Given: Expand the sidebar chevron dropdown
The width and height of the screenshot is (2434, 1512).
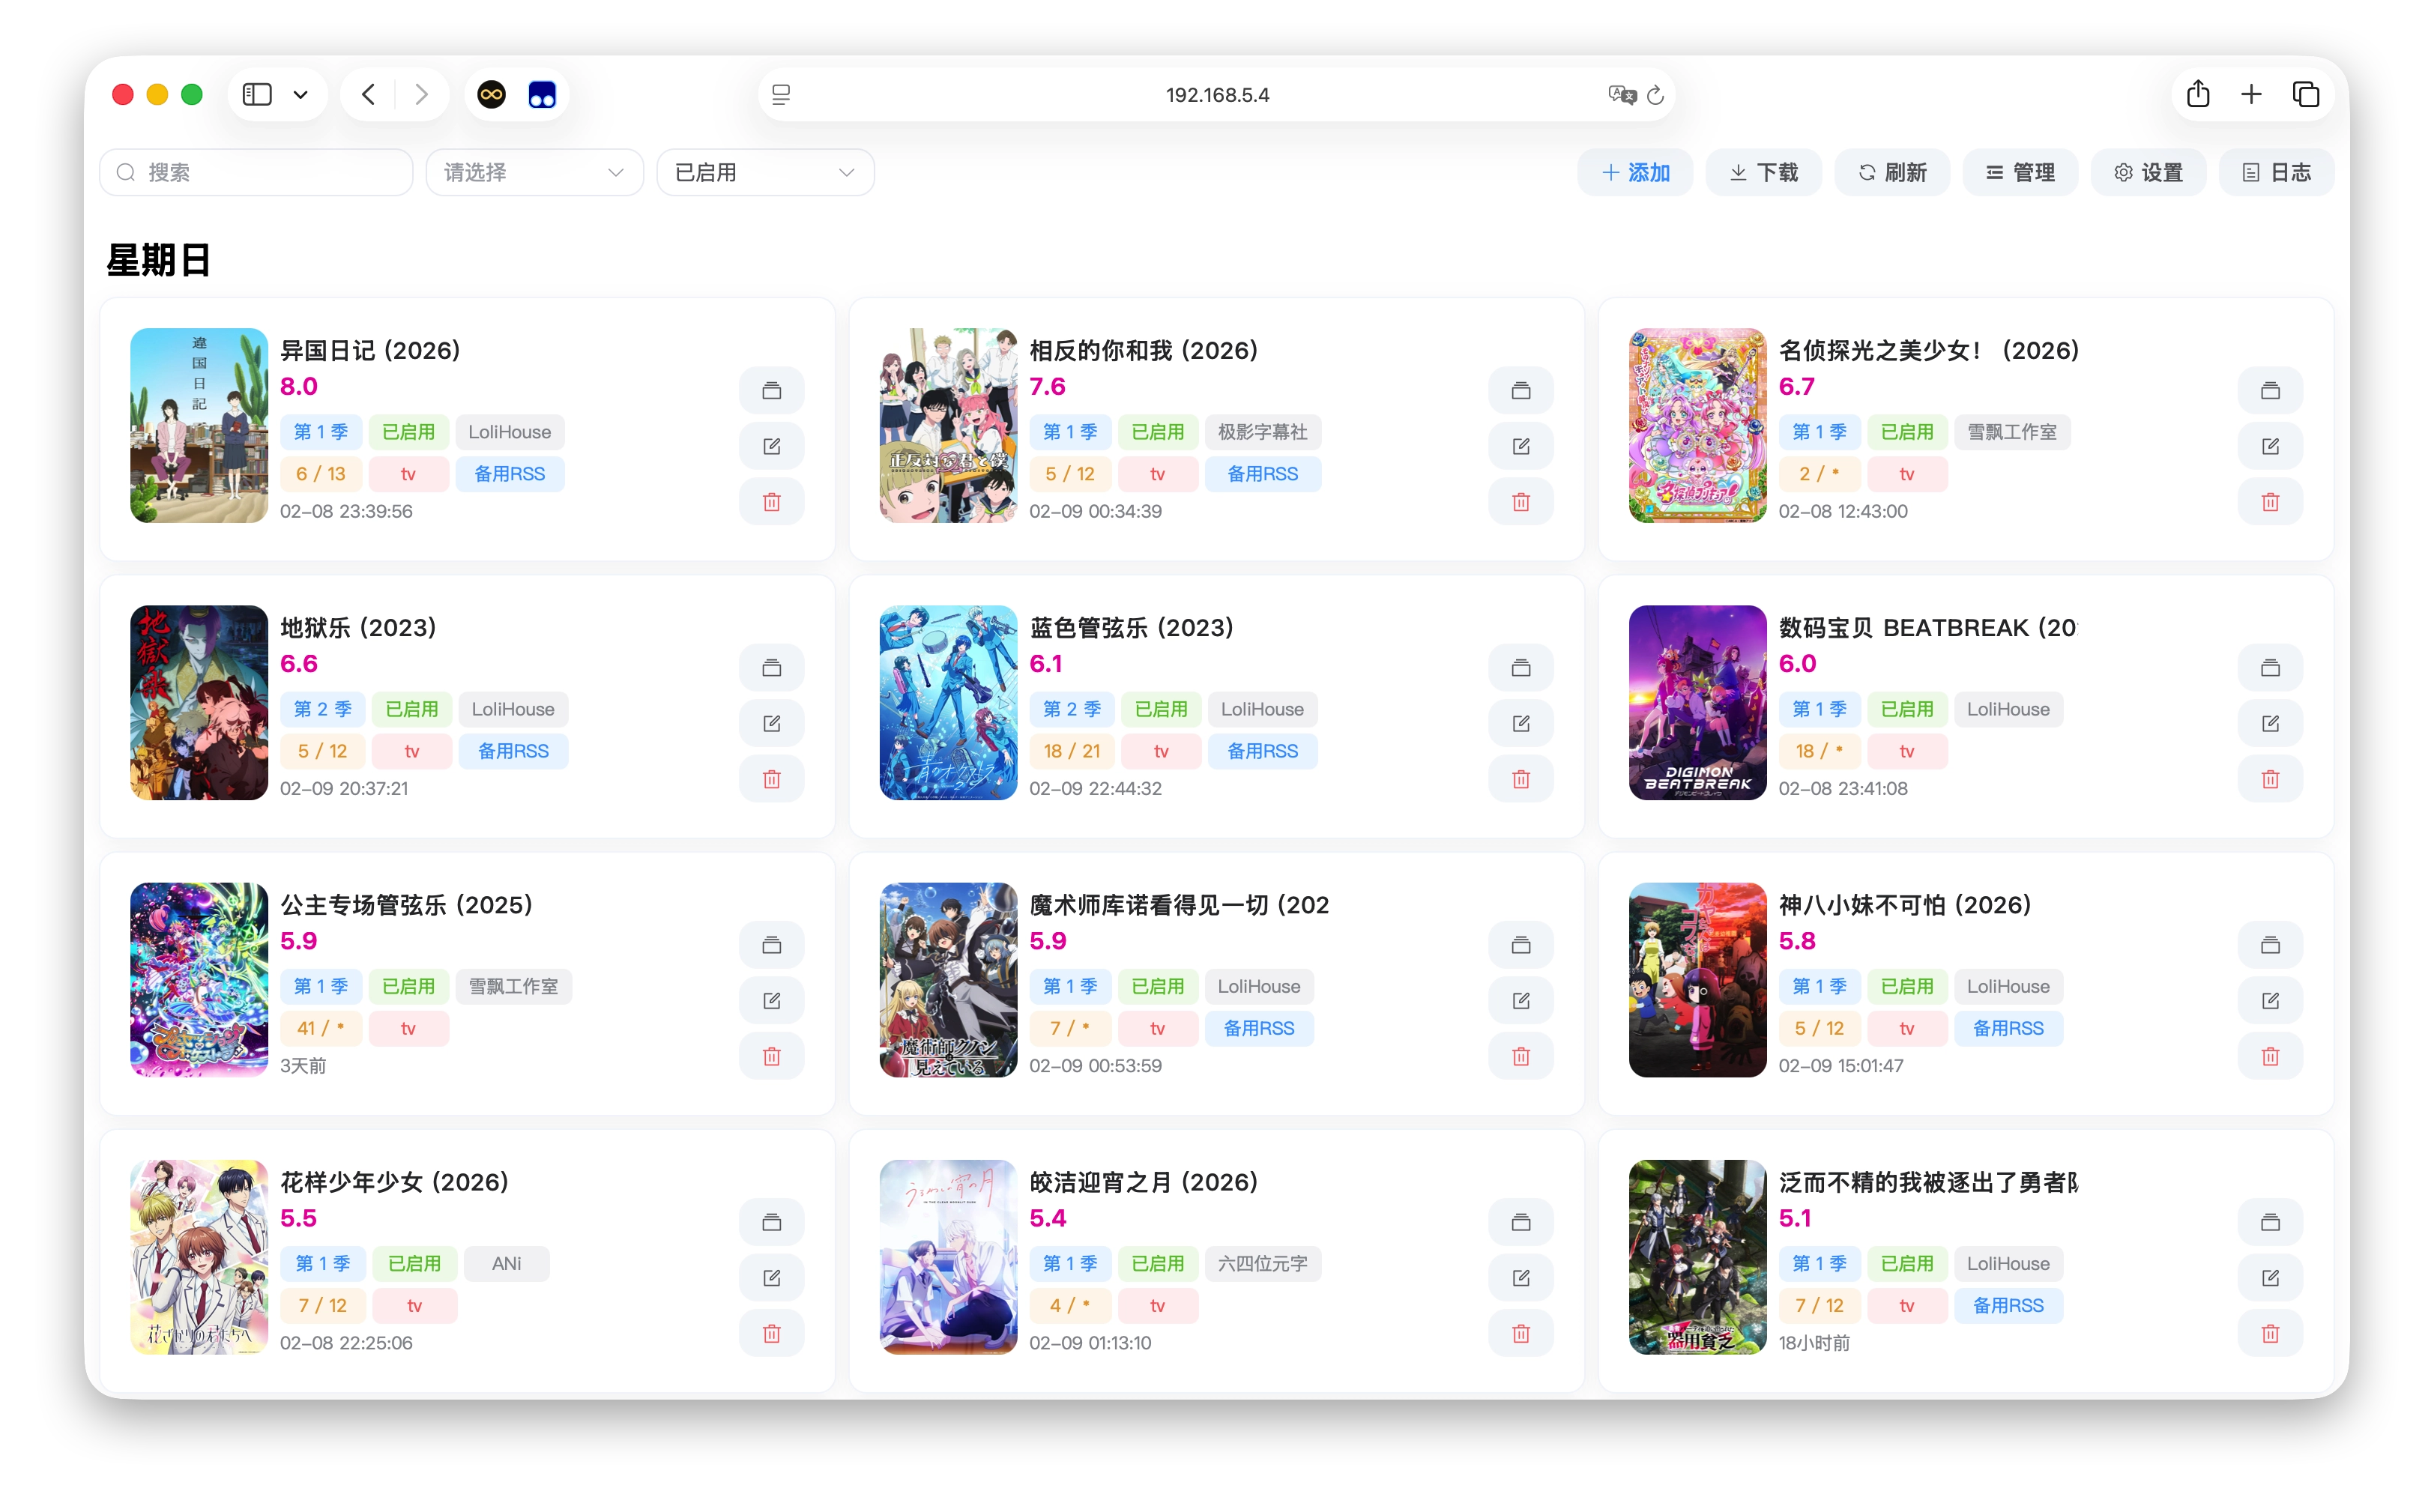Looking at the screenshot, I should point(301,94).
